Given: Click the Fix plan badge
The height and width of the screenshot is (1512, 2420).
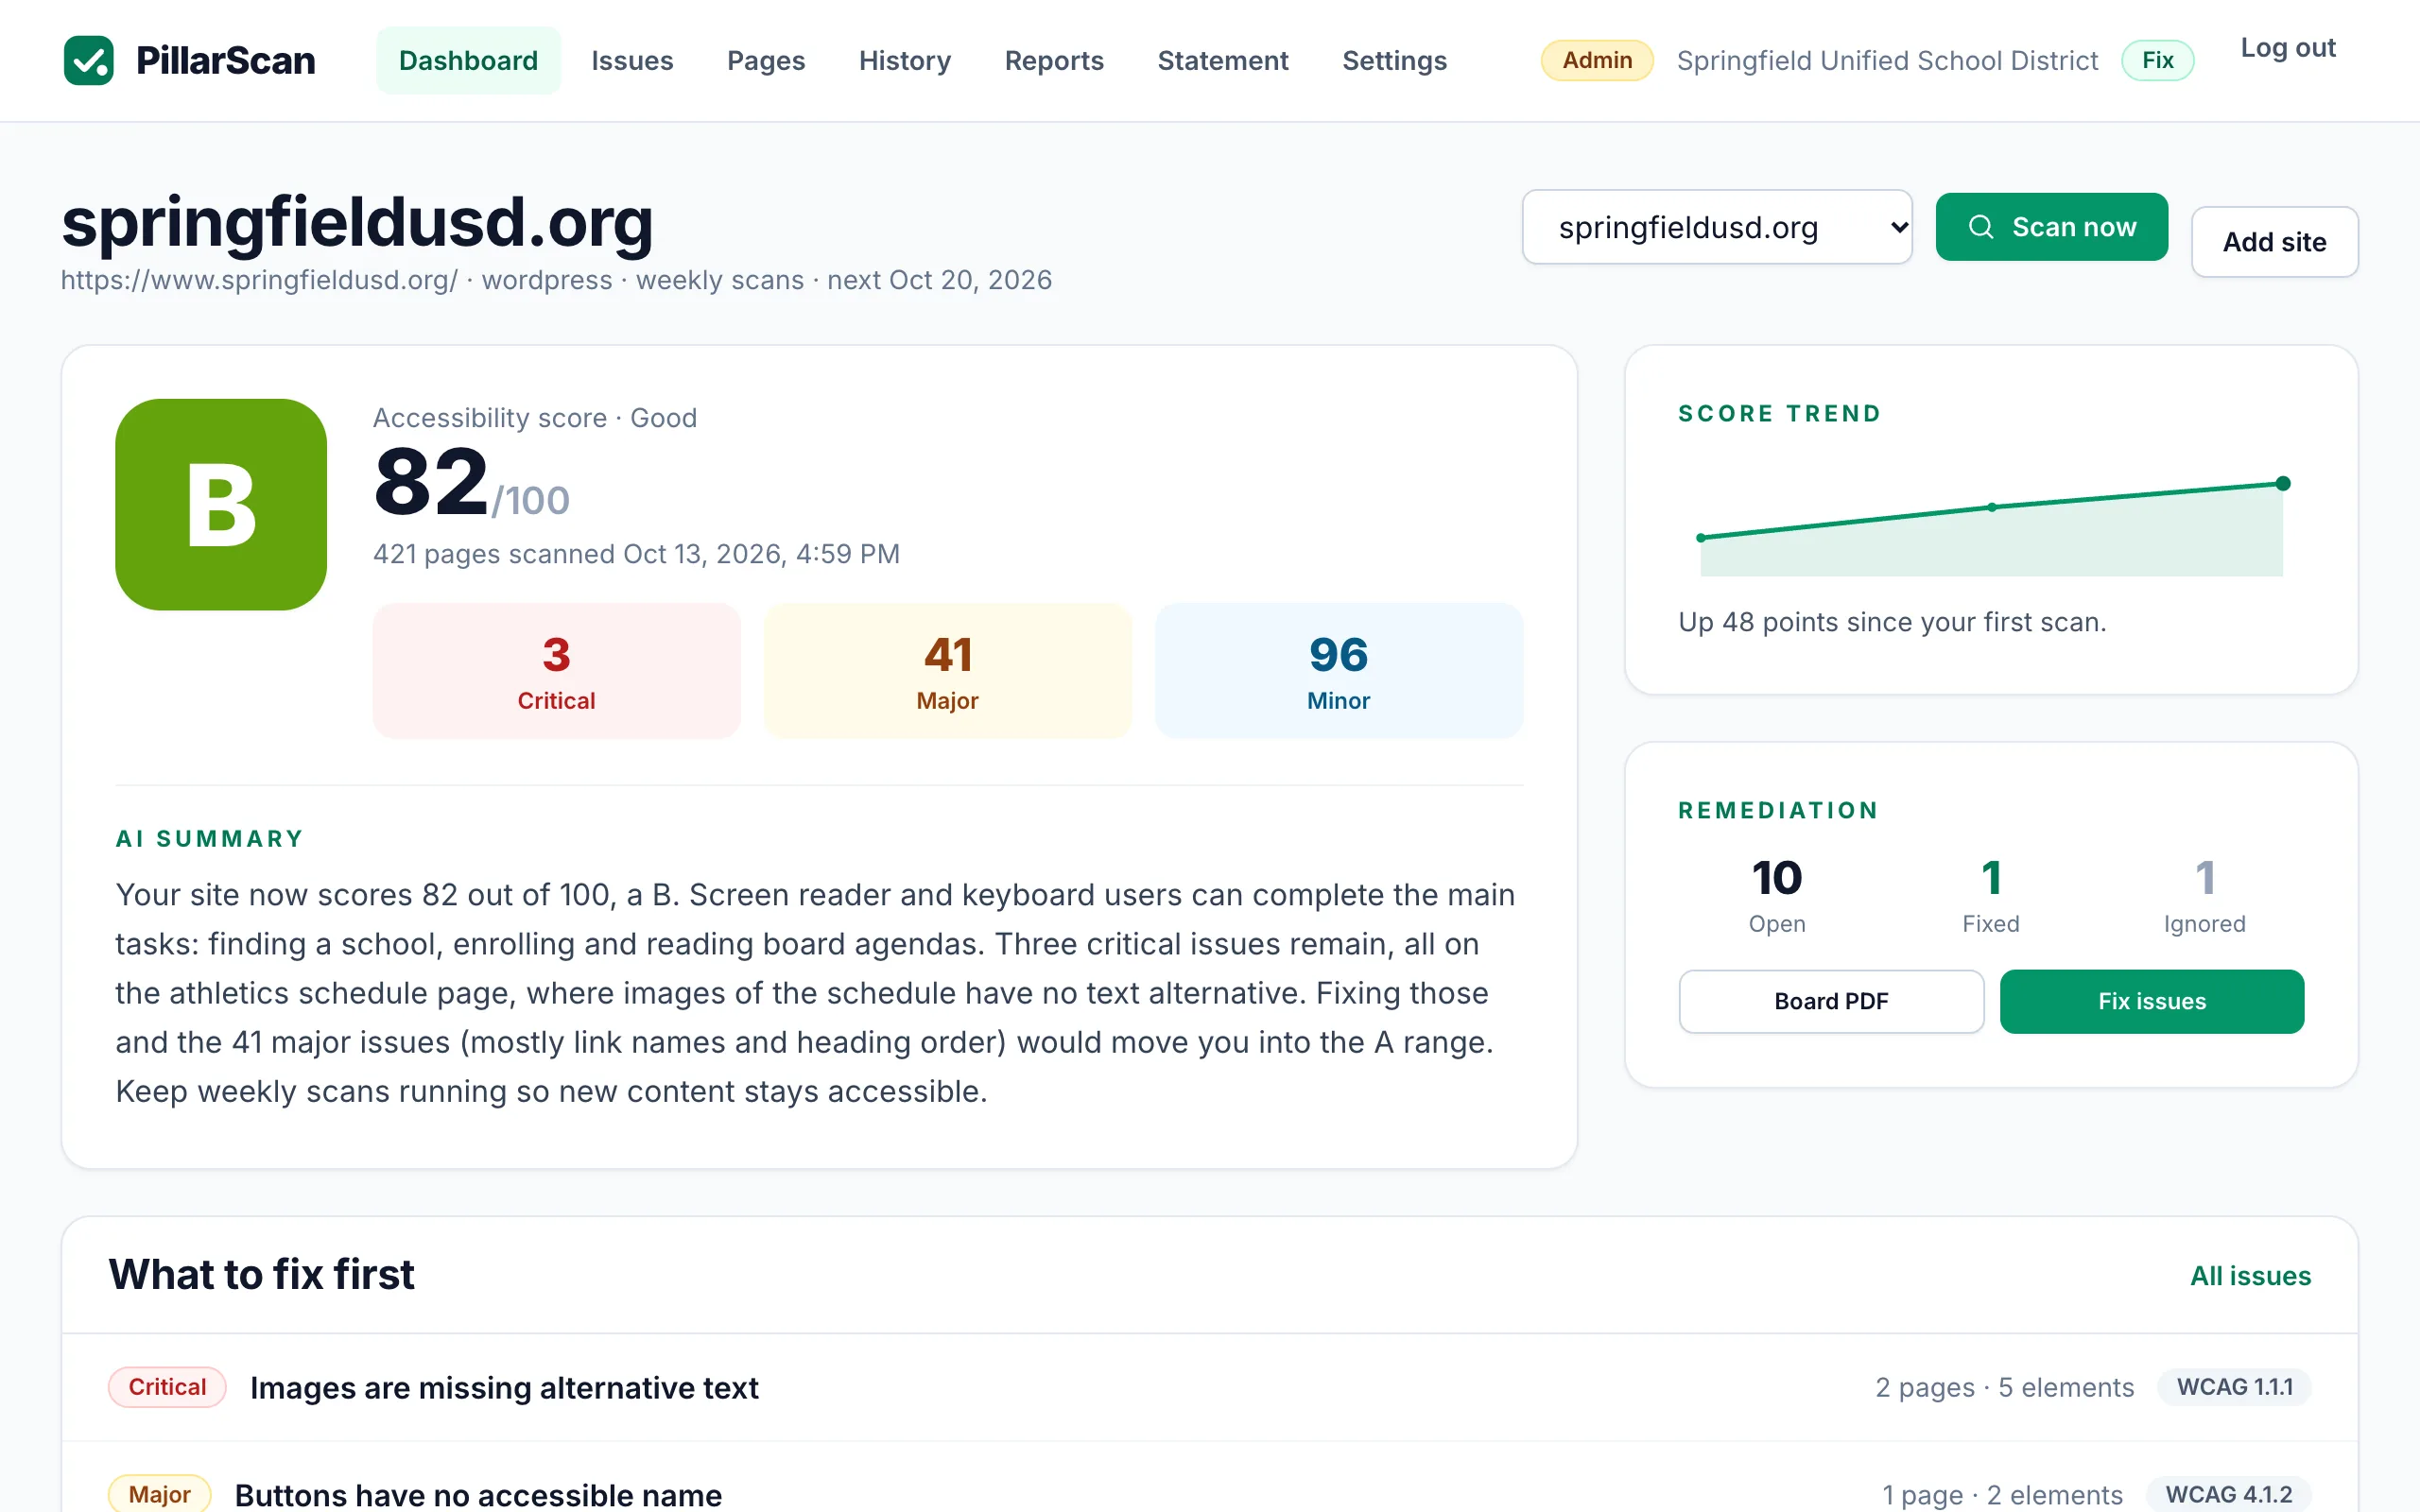Looking at the screenshot, I should tap(2158, 61).
